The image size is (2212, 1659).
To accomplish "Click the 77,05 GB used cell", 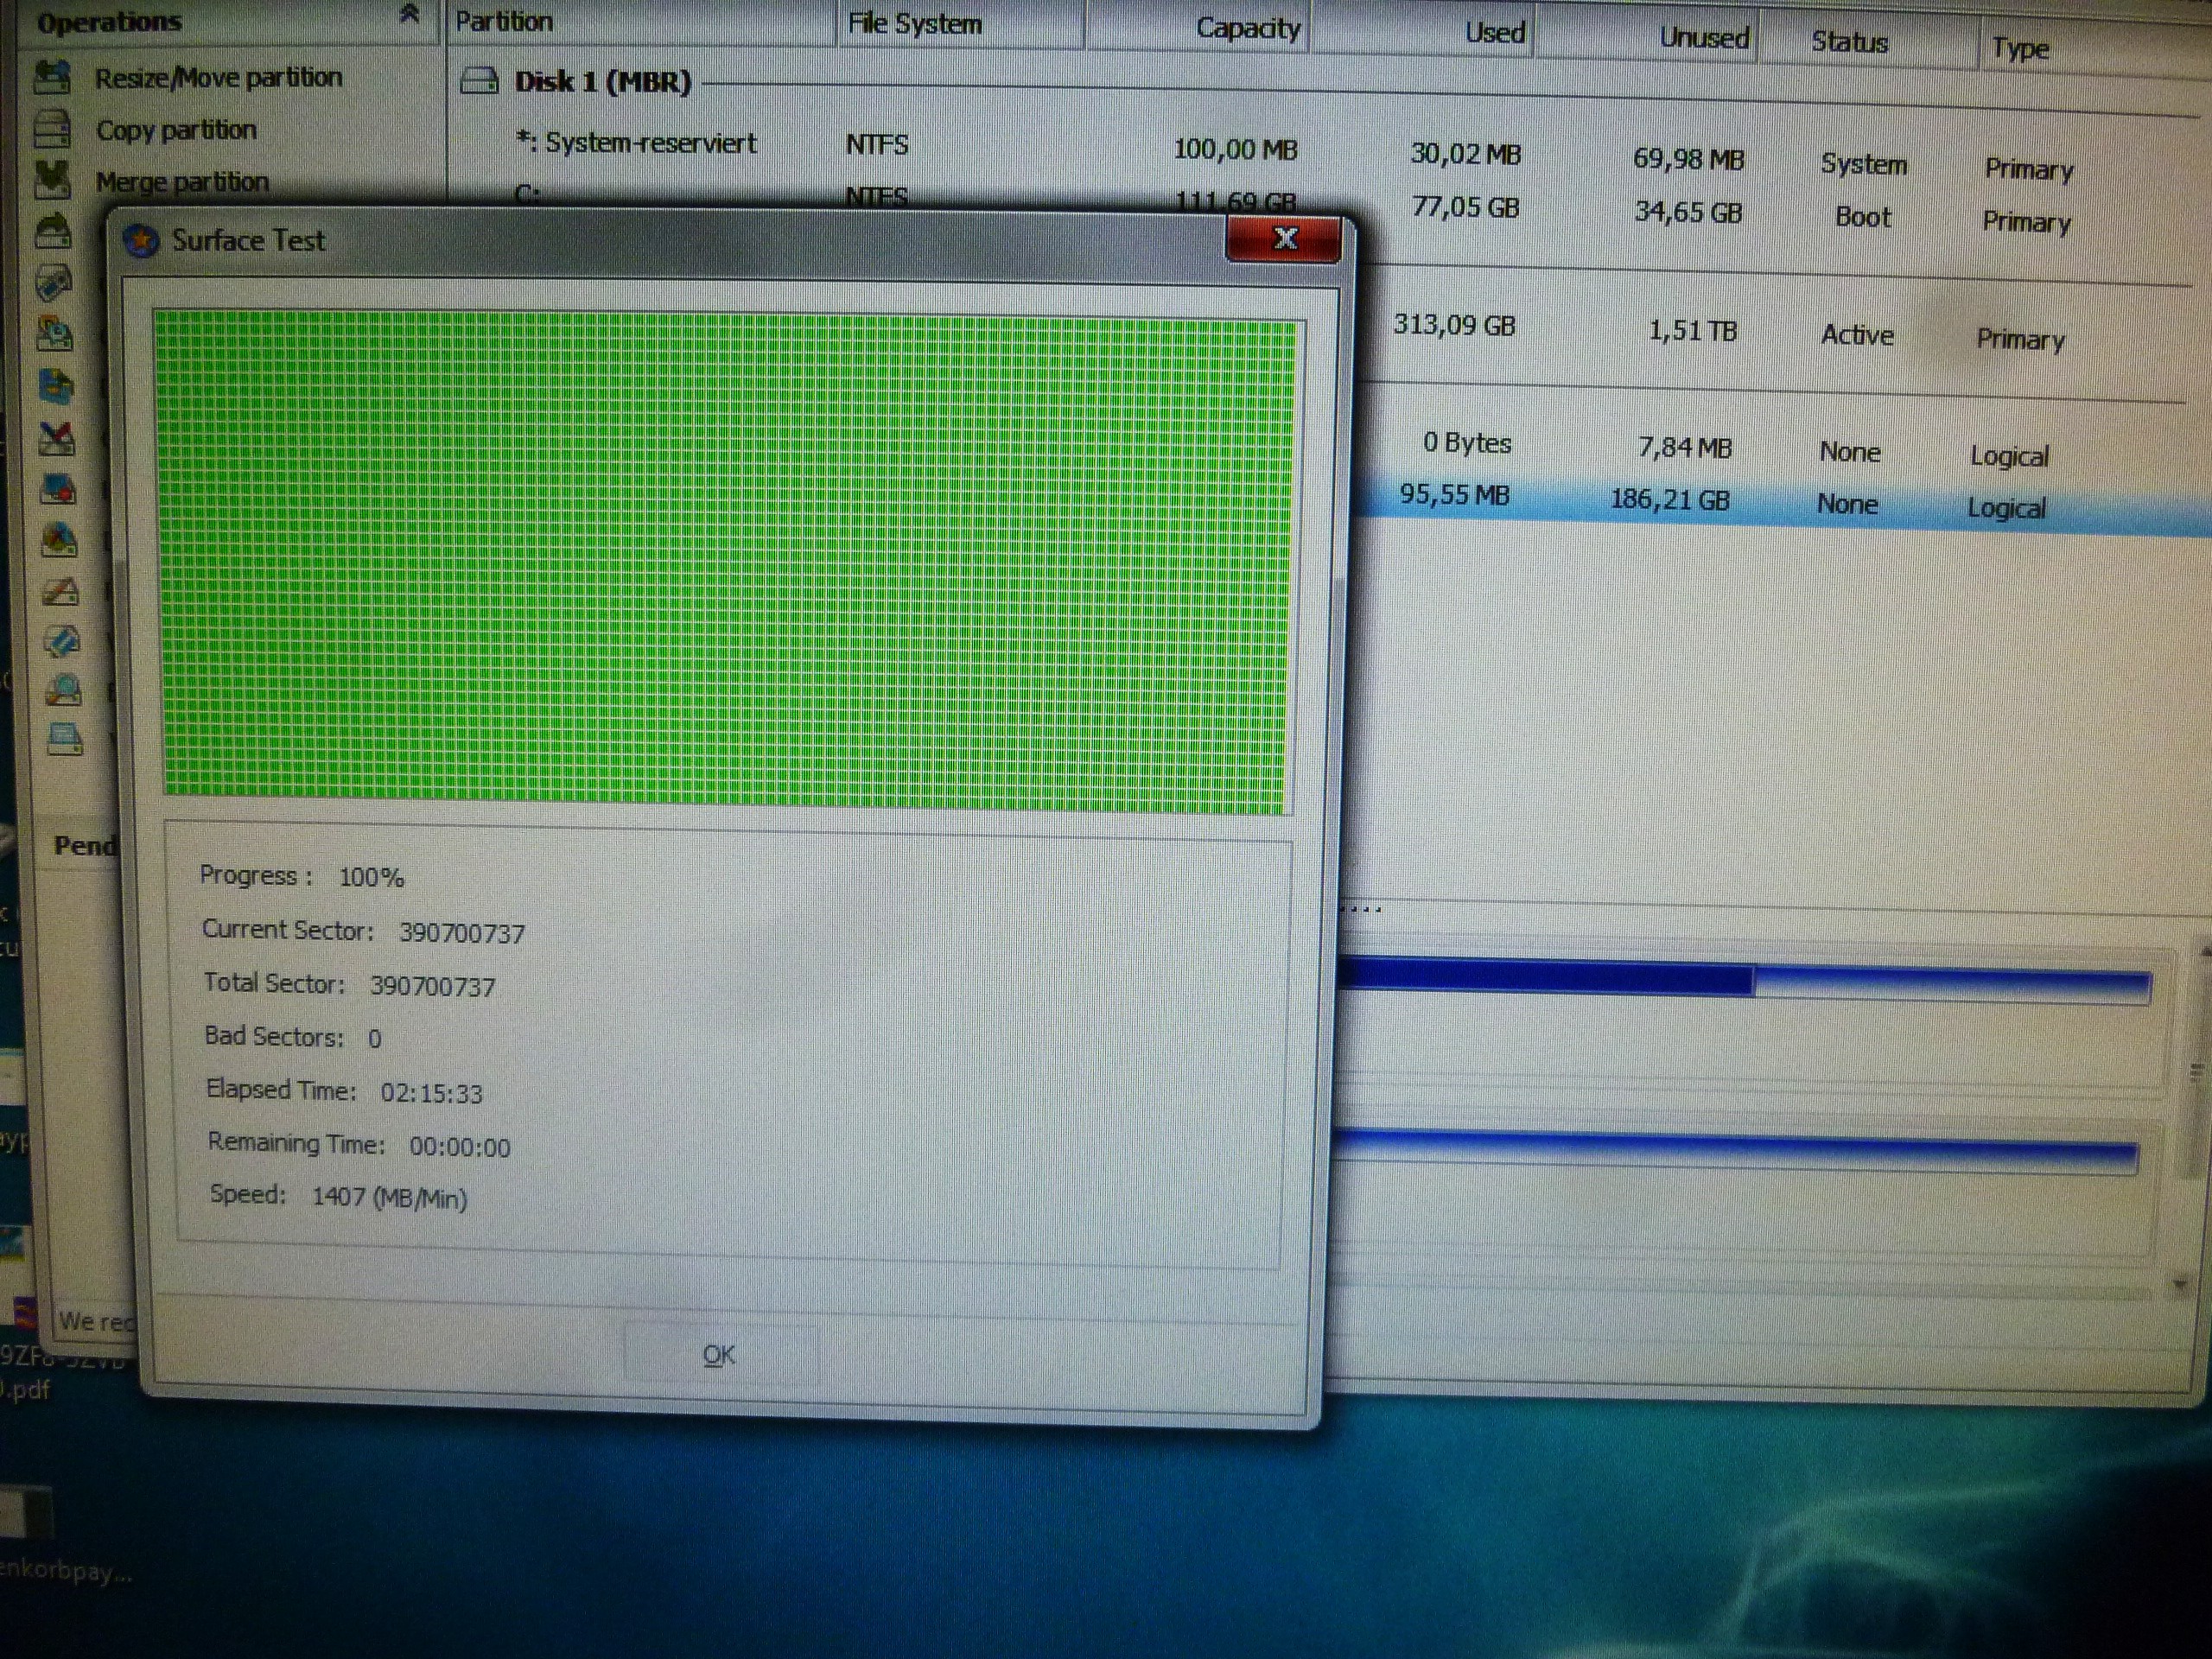I will [x=1465, y=207].
